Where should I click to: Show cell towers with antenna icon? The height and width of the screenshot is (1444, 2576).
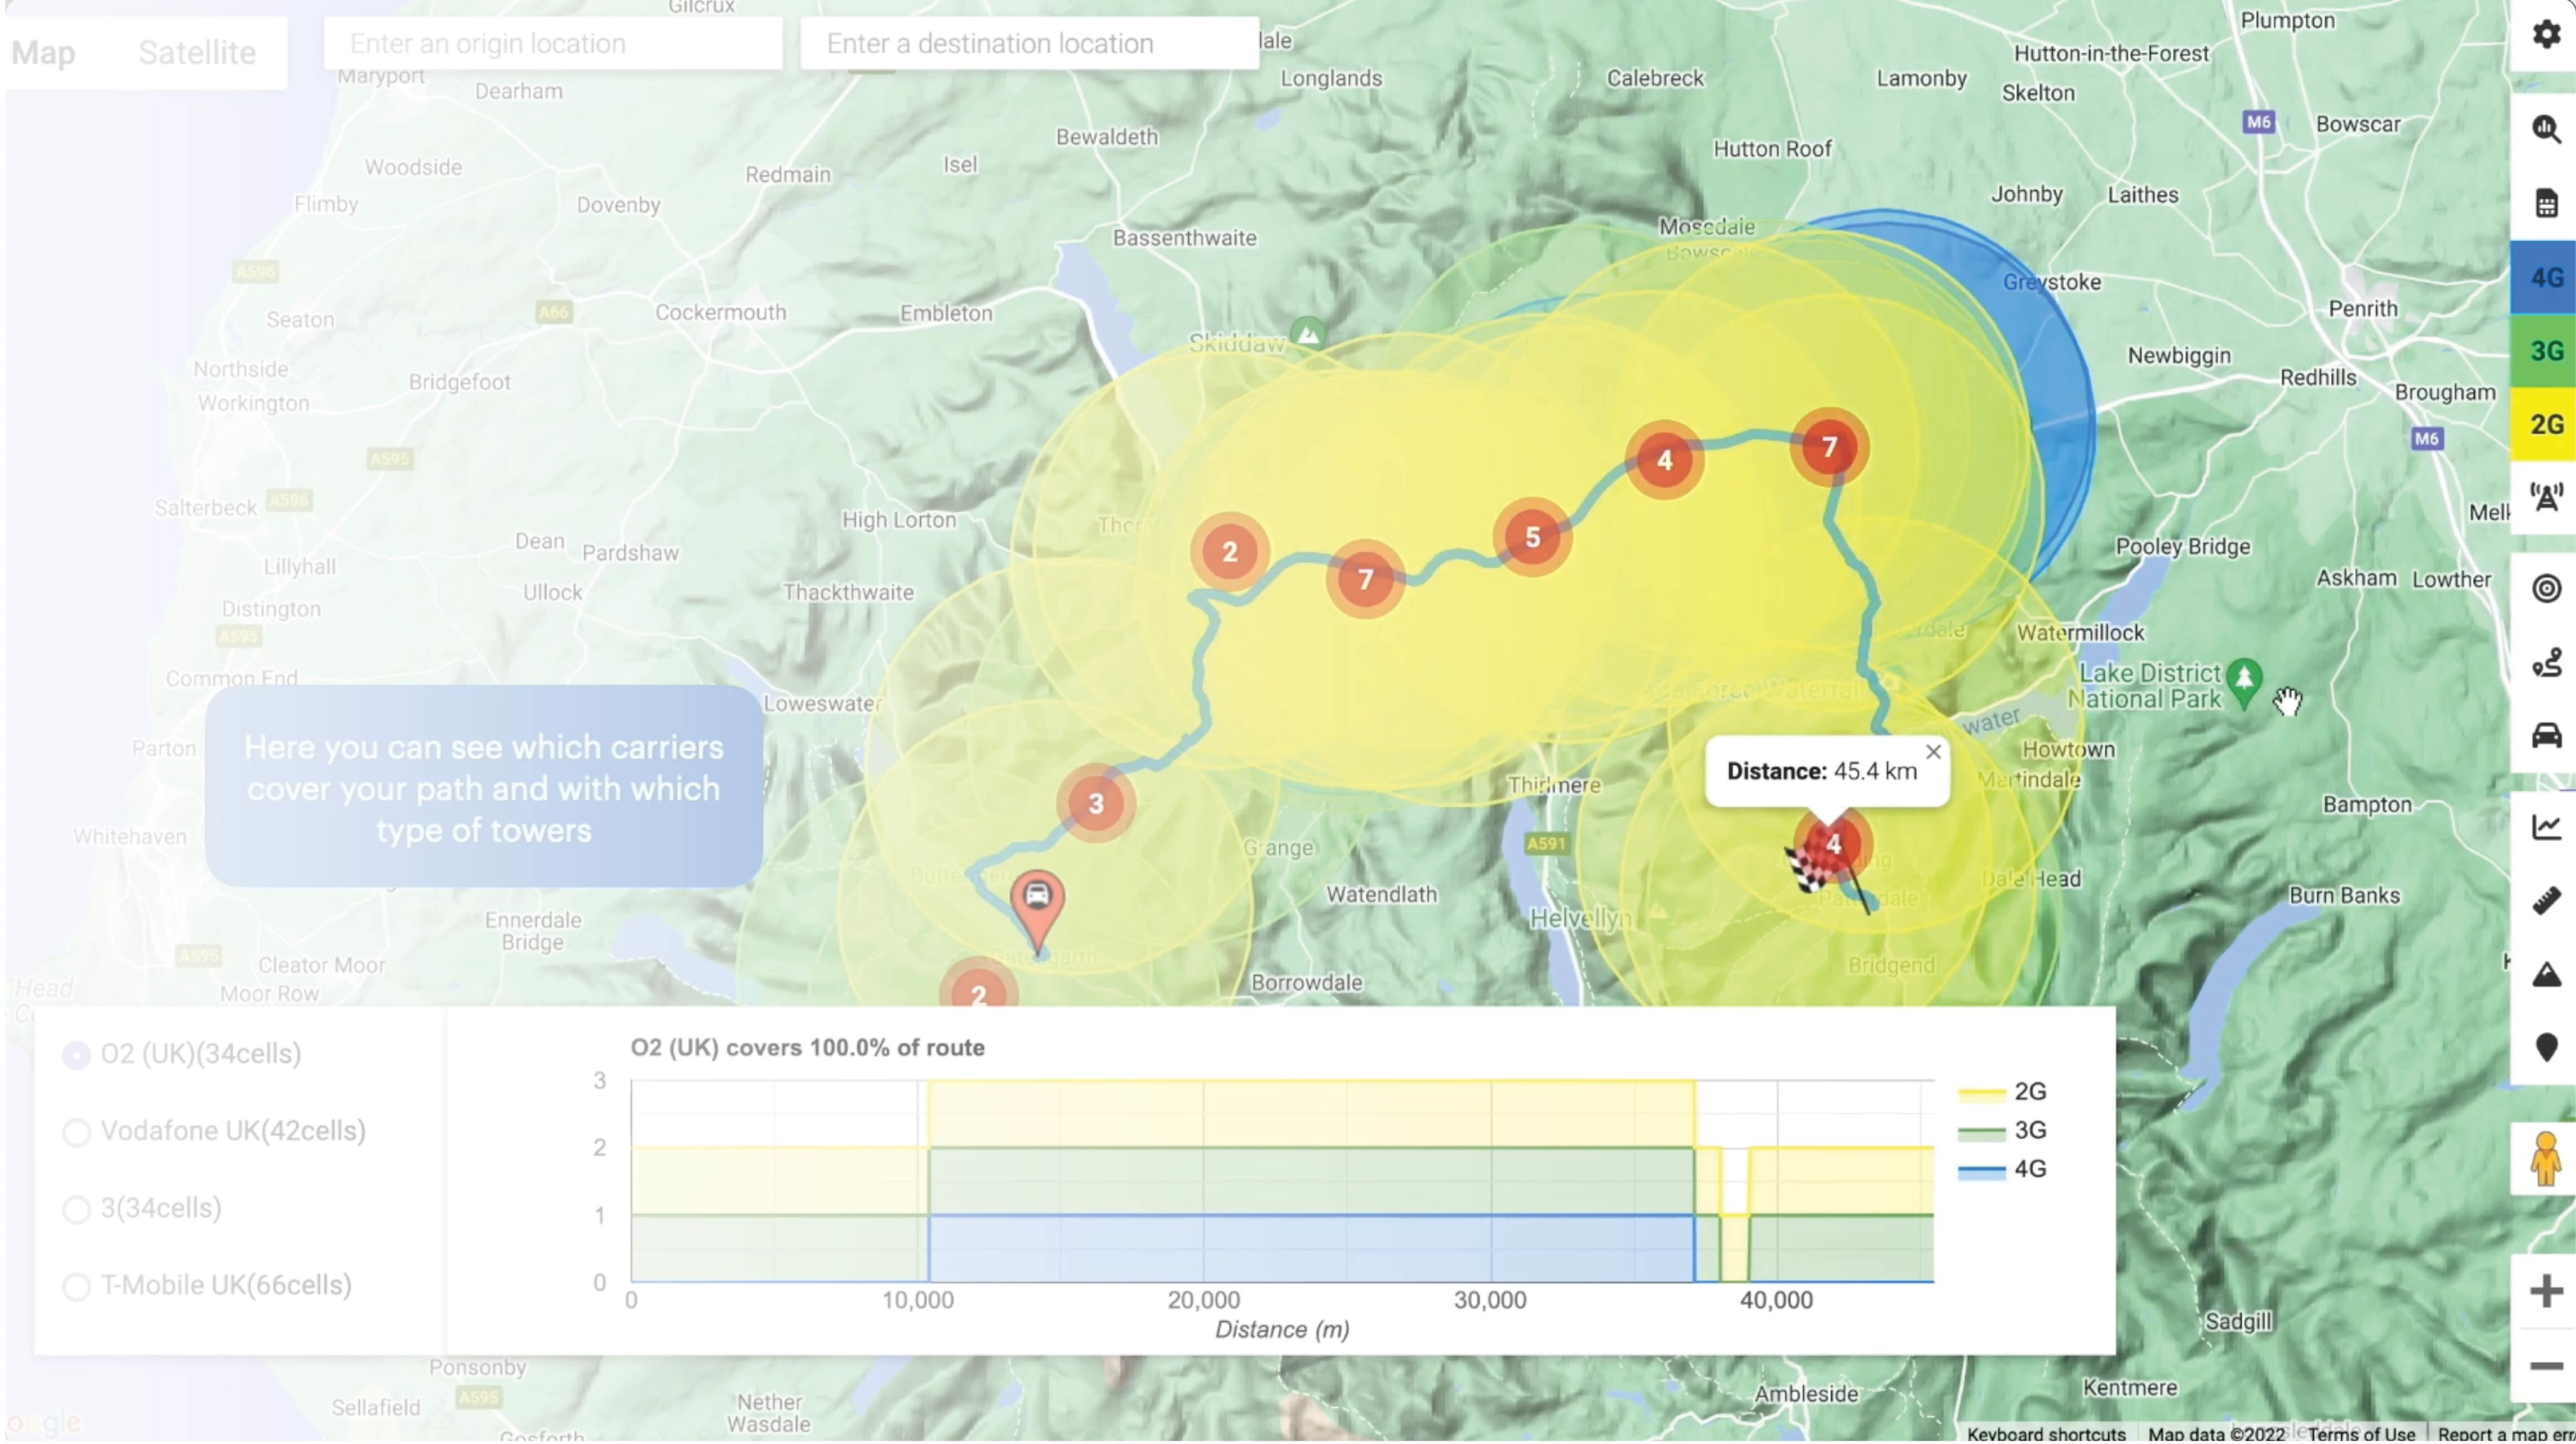(2546, 497)
